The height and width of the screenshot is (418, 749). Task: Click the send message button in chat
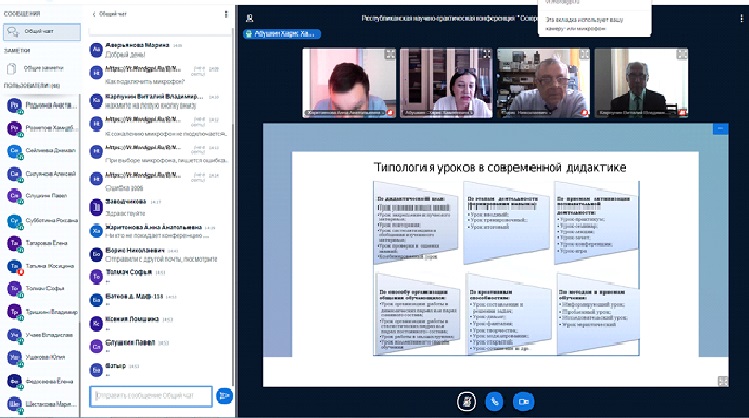point(224,396)
